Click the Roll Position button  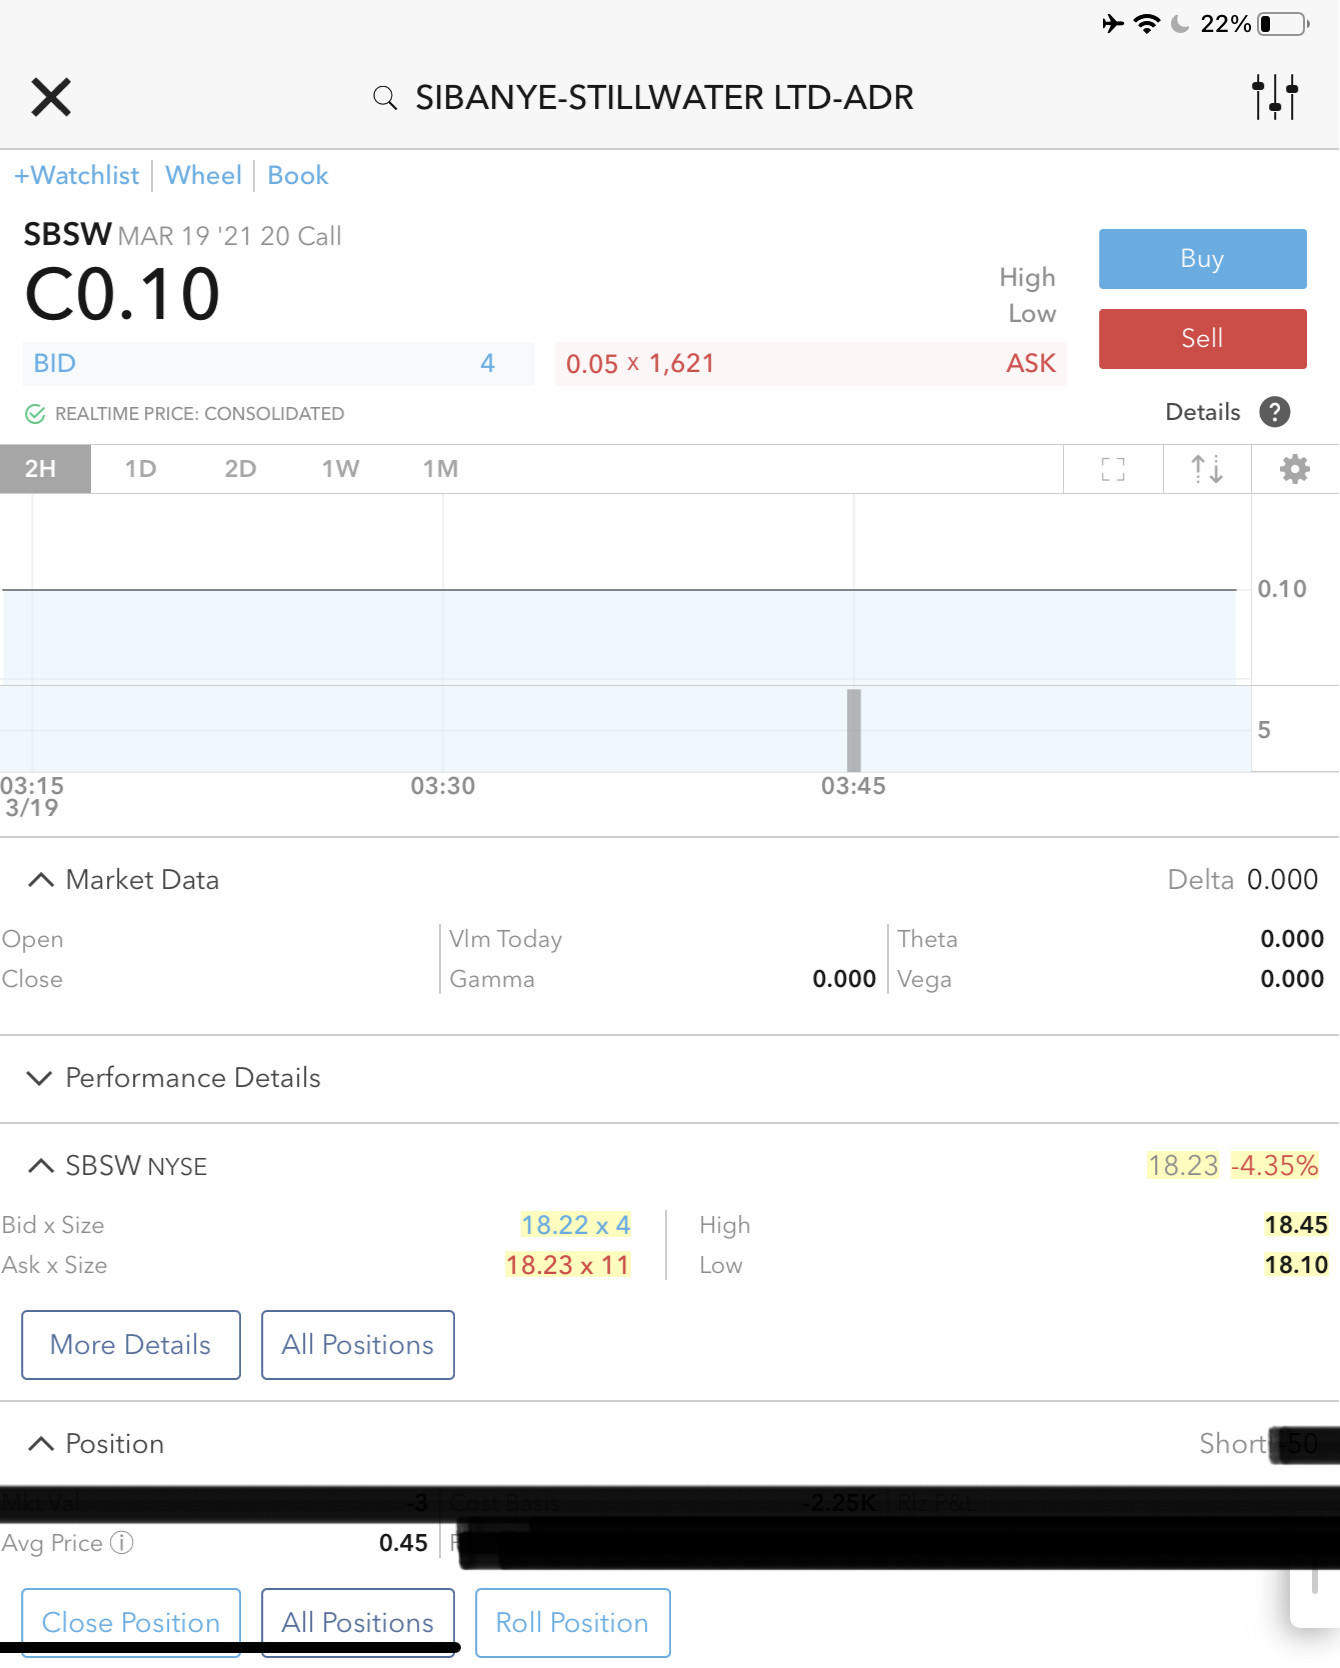(x=572, y=1622)
